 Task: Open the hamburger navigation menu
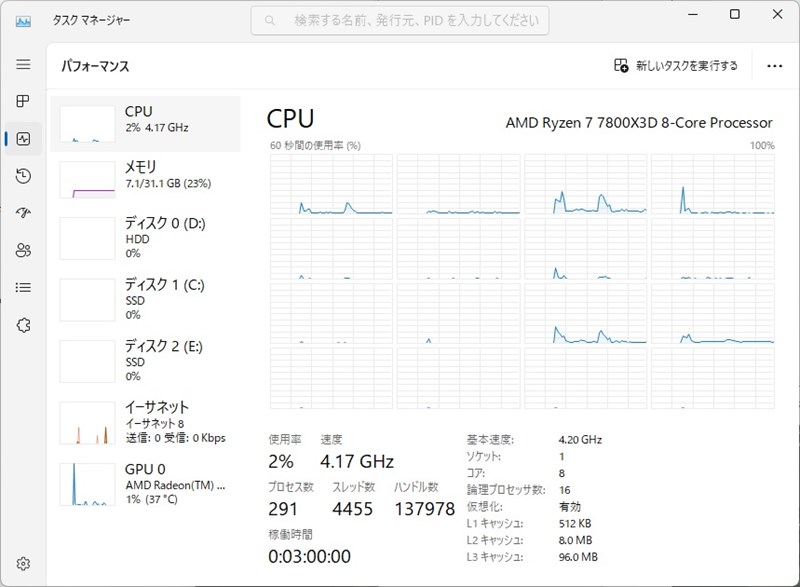[x=23, y=64]
